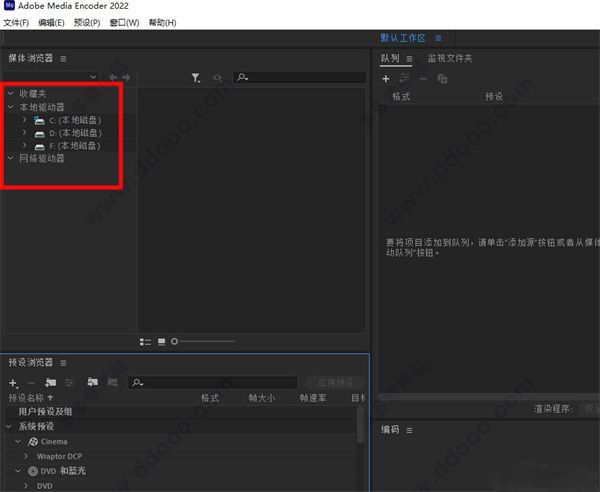Viewport: 600px width, 492px height.
Task: Create a new preset group folder
Action: coord(51,382)
